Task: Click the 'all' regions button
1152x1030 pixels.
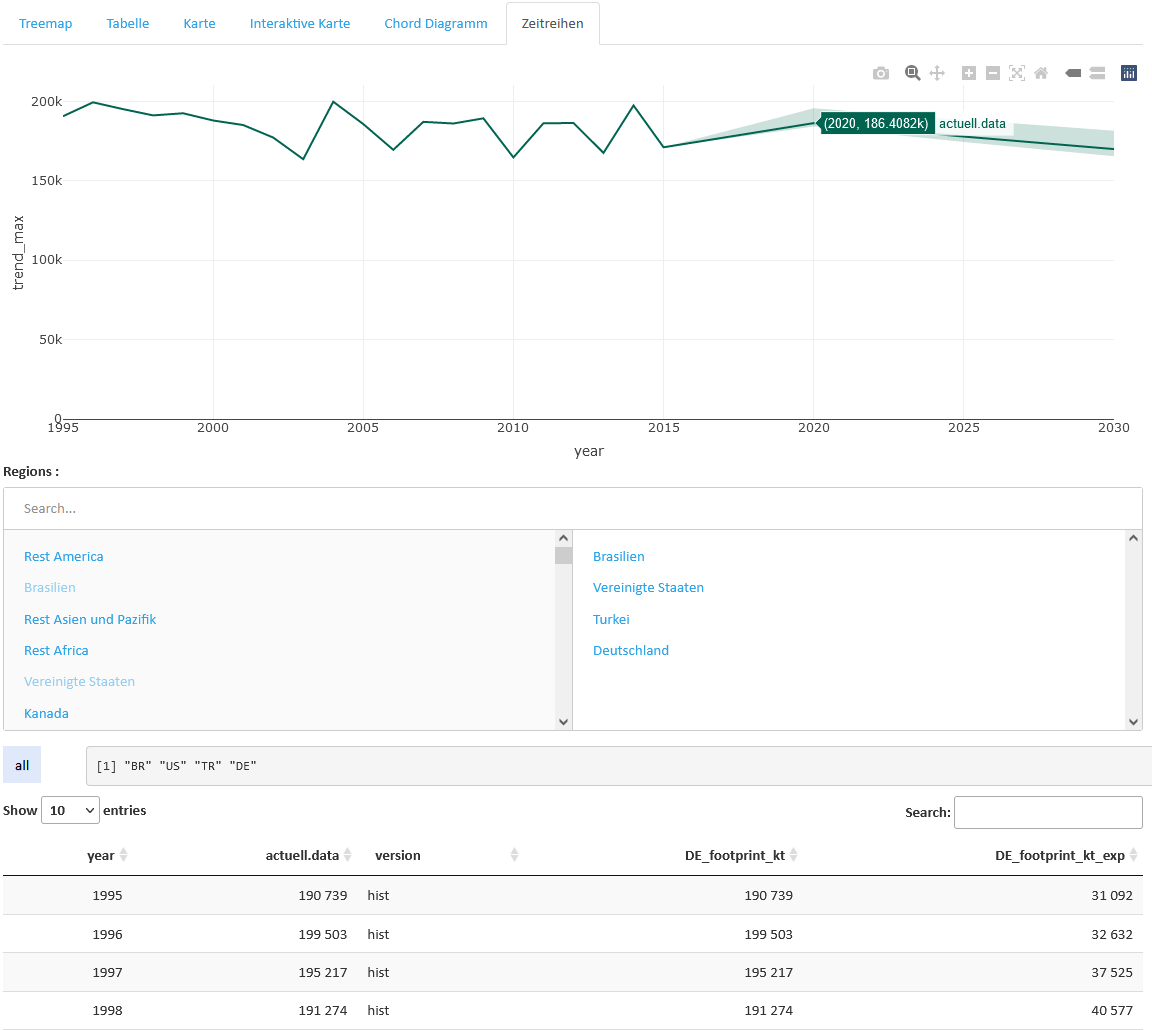Action: point(22,765)
